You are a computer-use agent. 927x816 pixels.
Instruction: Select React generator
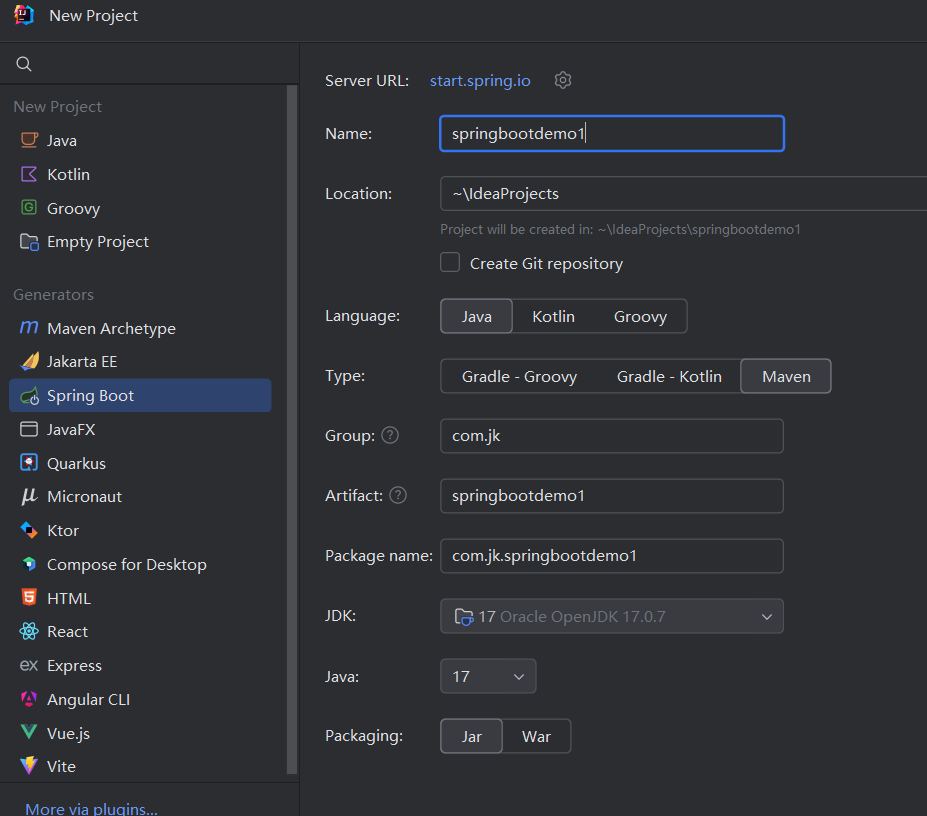(140, 632)
